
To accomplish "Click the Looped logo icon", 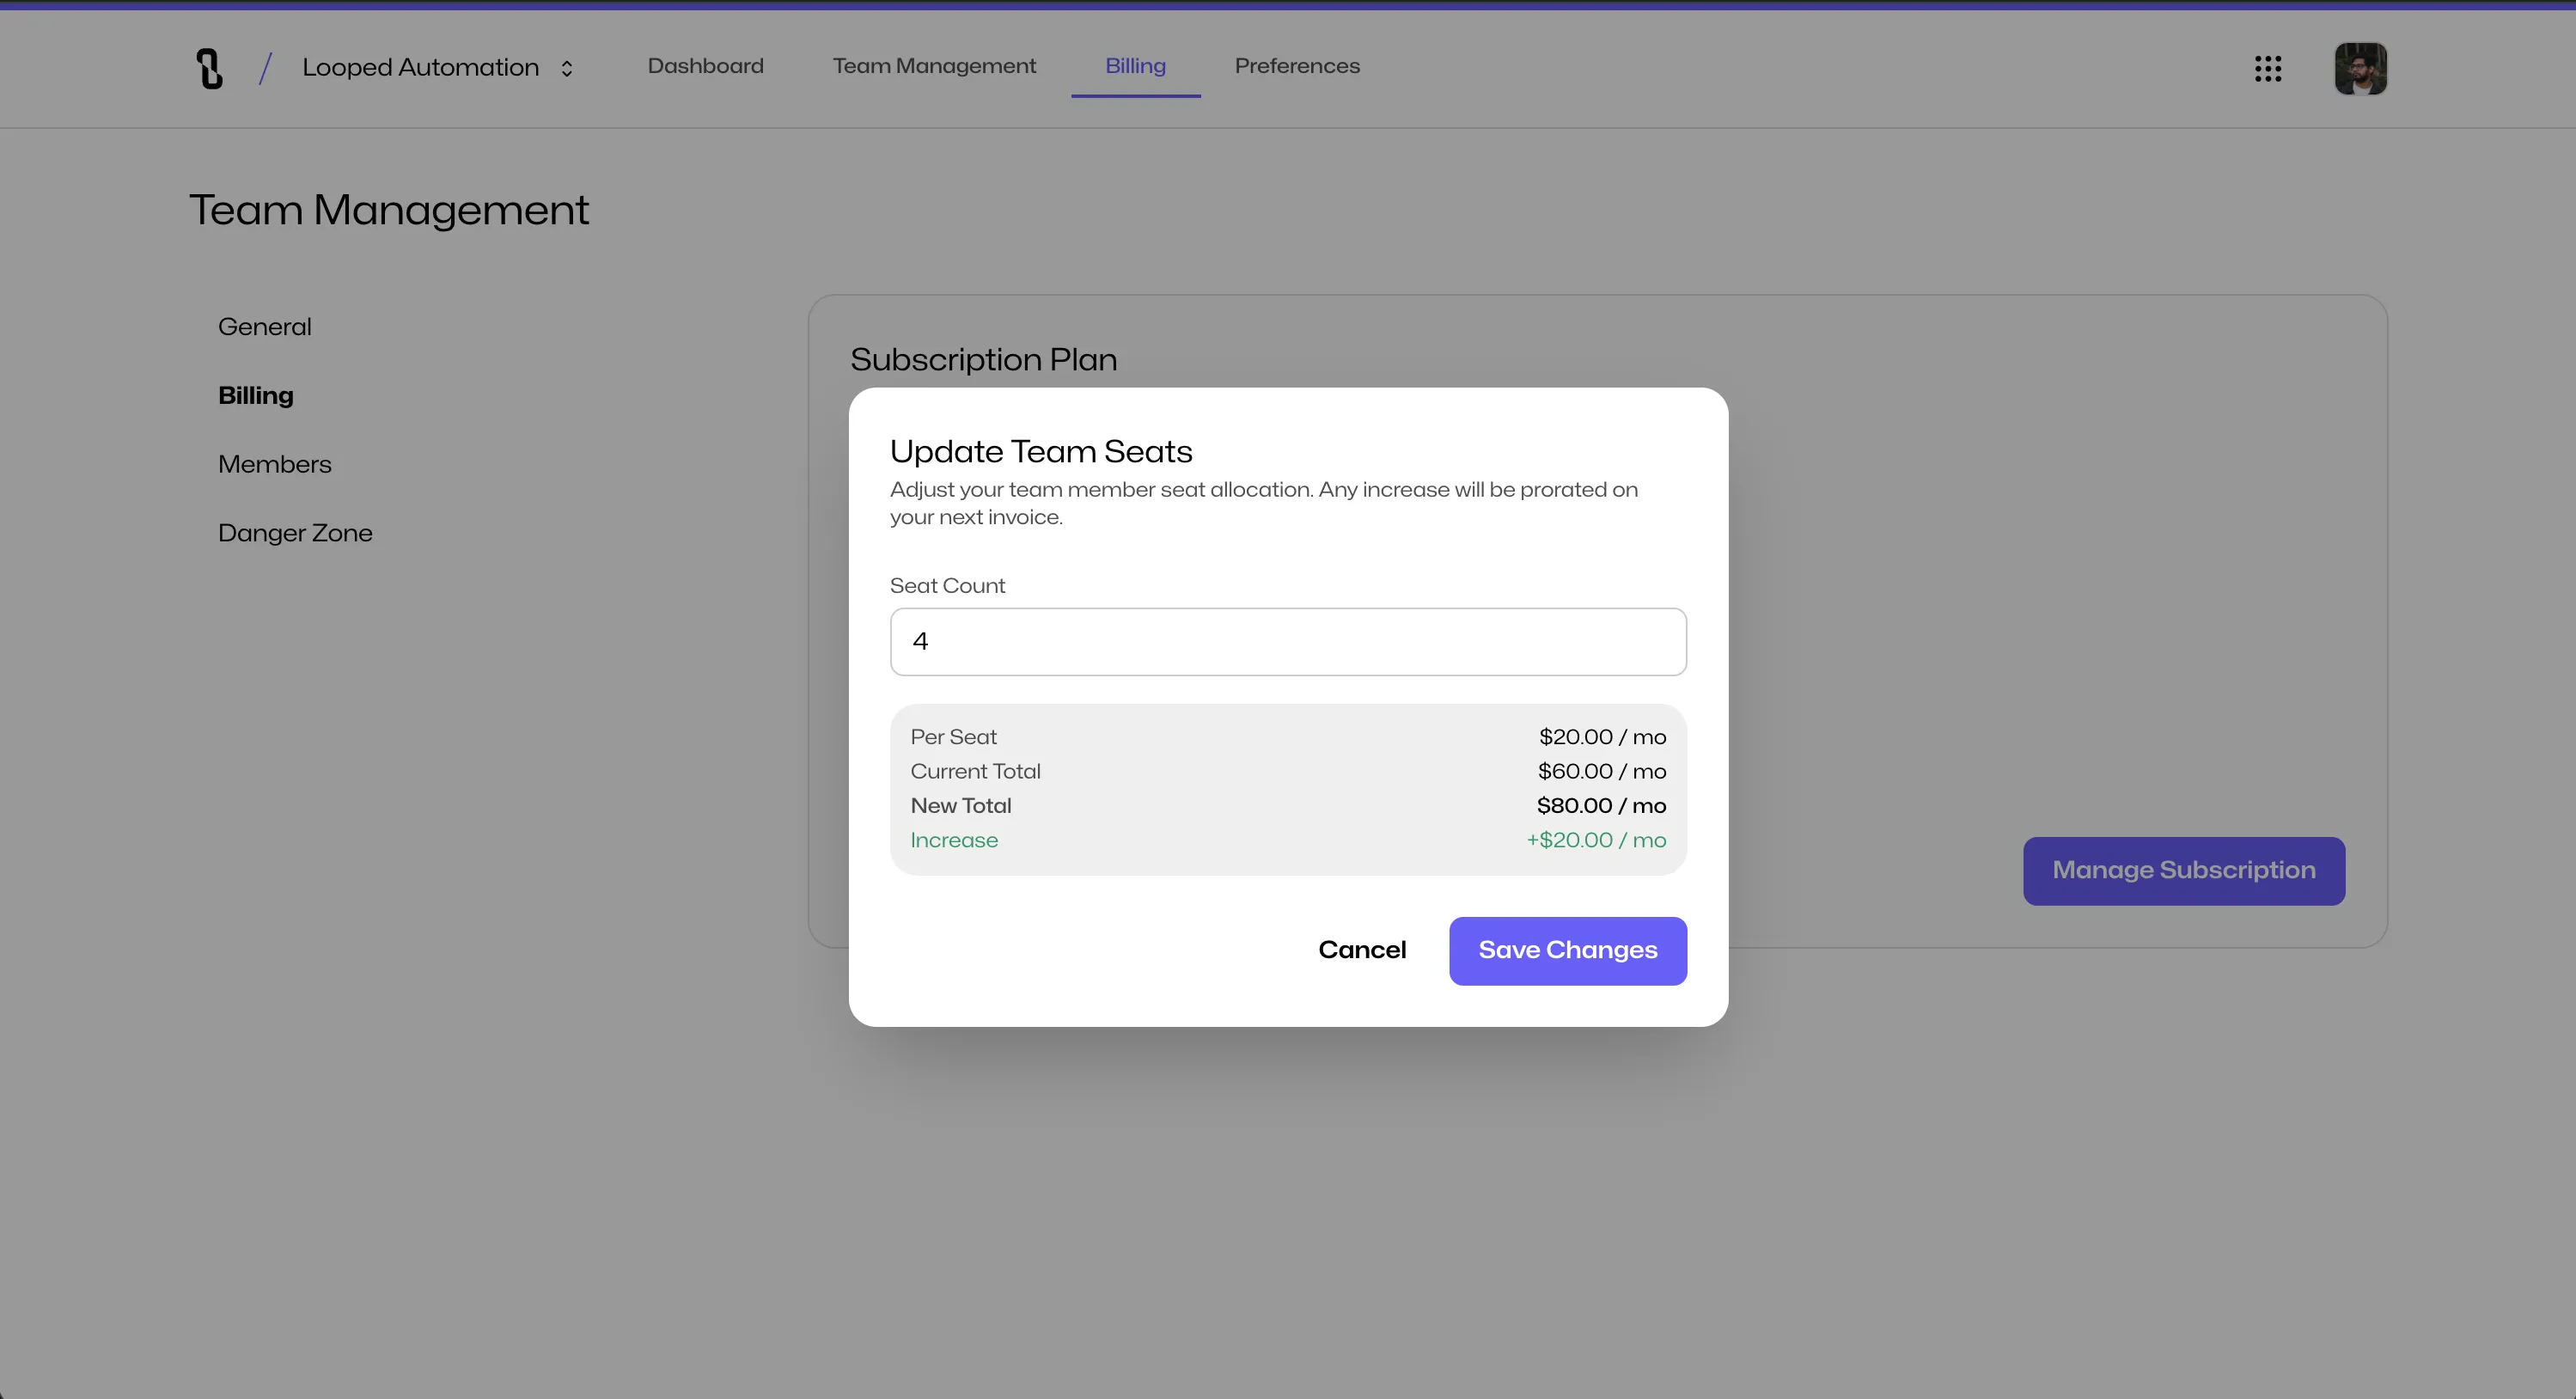I will pyautogui.click(x=209, y=68).
